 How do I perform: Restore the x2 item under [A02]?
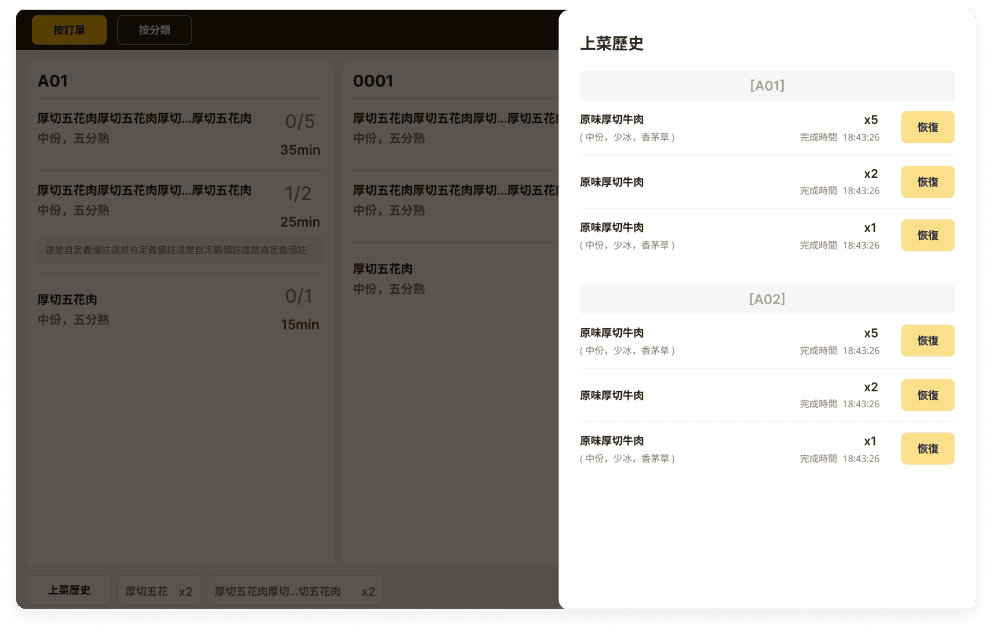coord(927,395)
